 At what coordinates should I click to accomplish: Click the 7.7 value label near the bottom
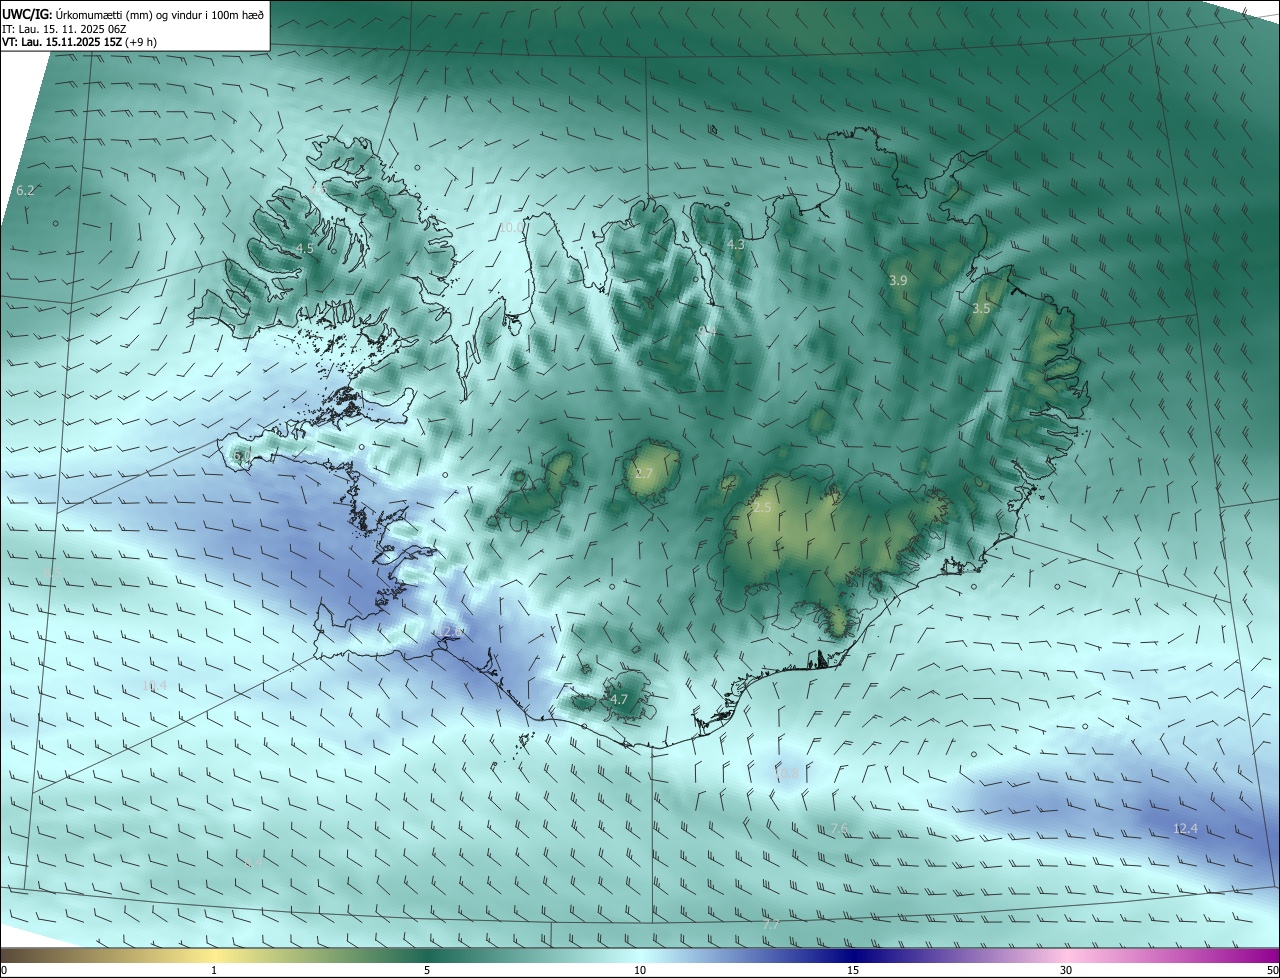770,926
